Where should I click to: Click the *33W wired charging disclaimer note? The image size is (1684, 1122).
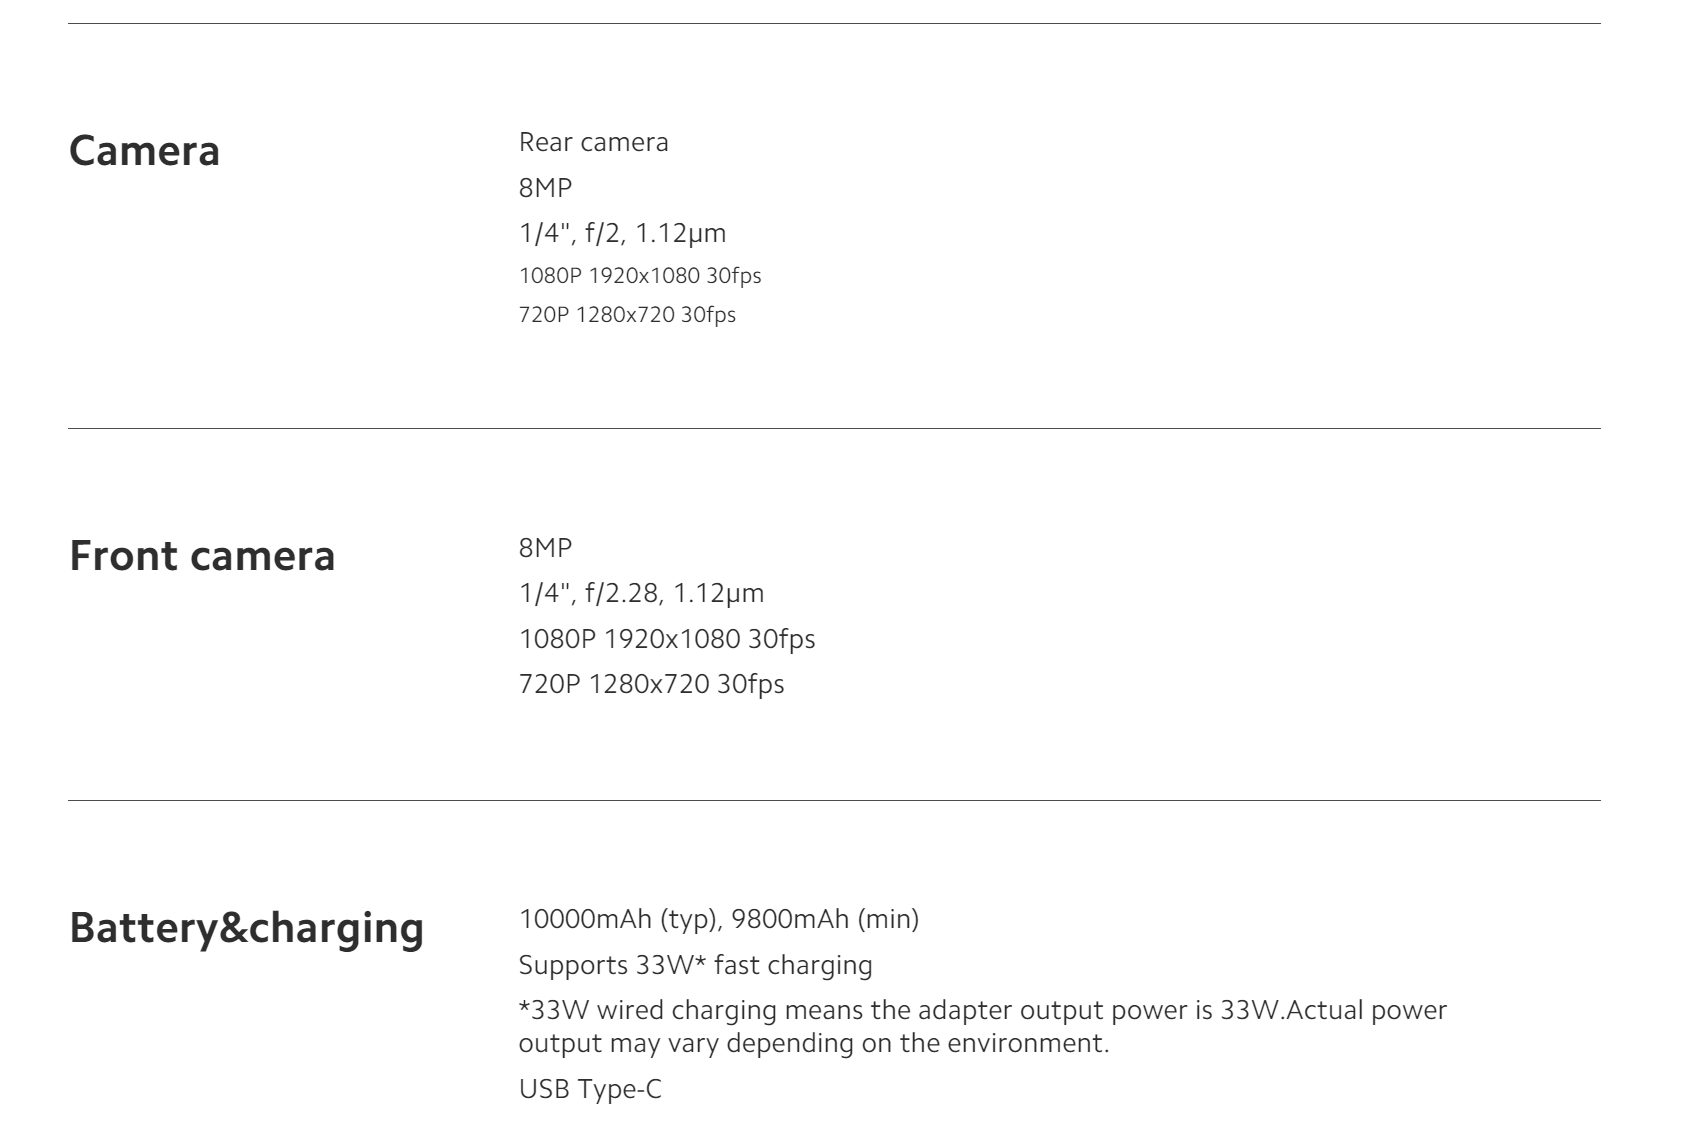pyautogui.click(x=982, y=1026)
